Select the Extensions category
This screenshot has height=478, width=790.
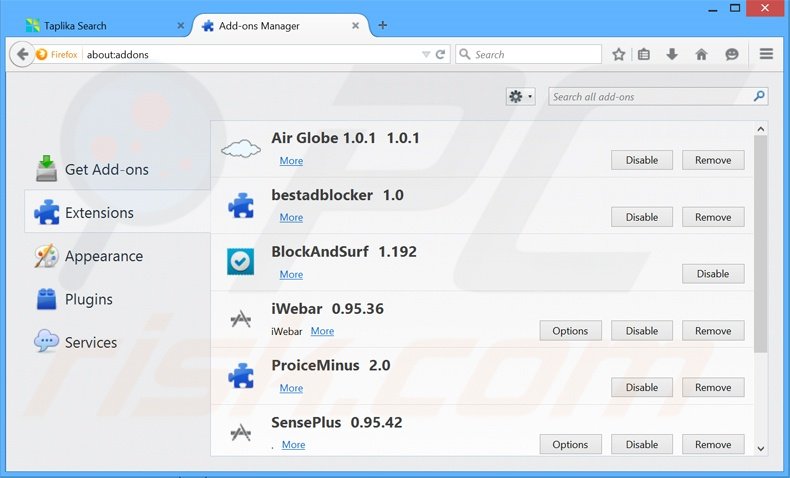tap(117, 212)
